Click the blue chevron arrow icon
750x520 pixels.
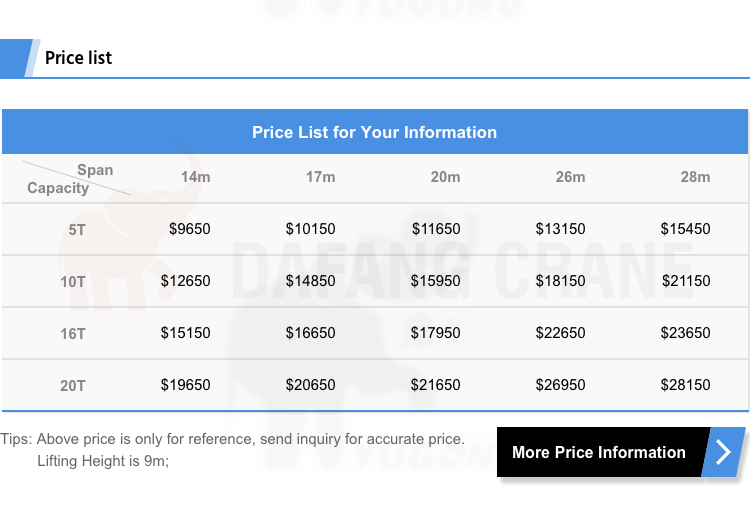723,452
